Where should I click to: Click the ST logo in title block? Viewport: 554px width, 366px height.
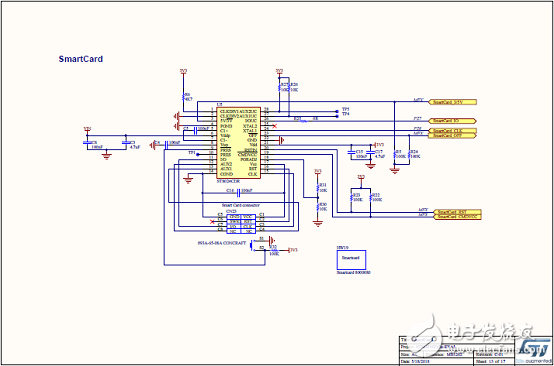point(533,351)
